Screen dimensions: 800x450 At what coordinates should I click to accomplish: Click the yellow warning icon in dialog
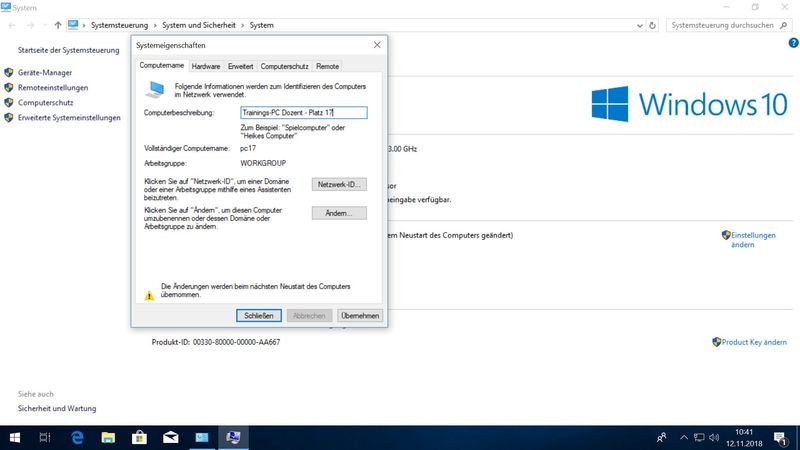[x=149, y=295]
